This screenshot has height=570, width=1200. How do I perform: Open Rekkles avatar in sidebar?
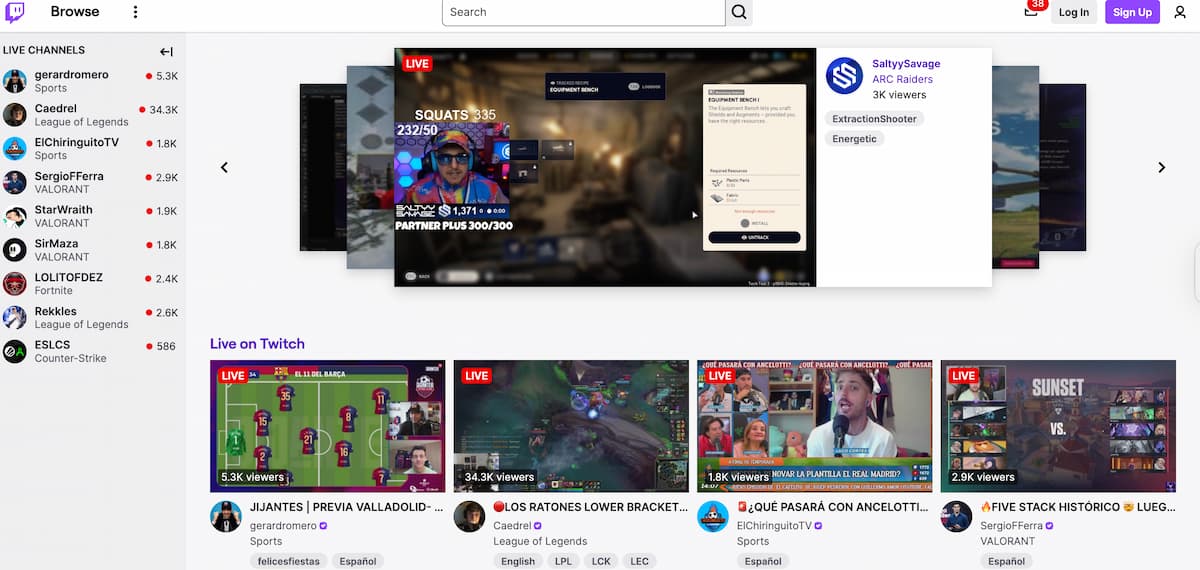pos(15,317)
